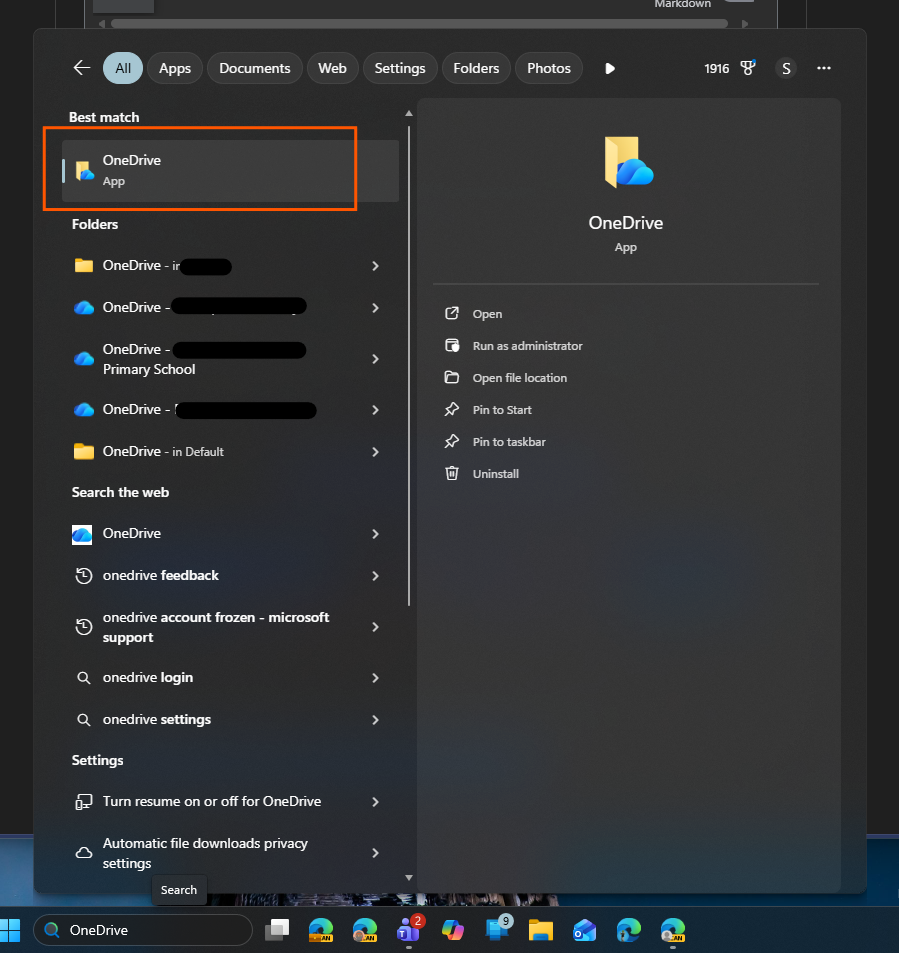Click the Uninstall trash icon
899x953 pixels.
point(452,473)
